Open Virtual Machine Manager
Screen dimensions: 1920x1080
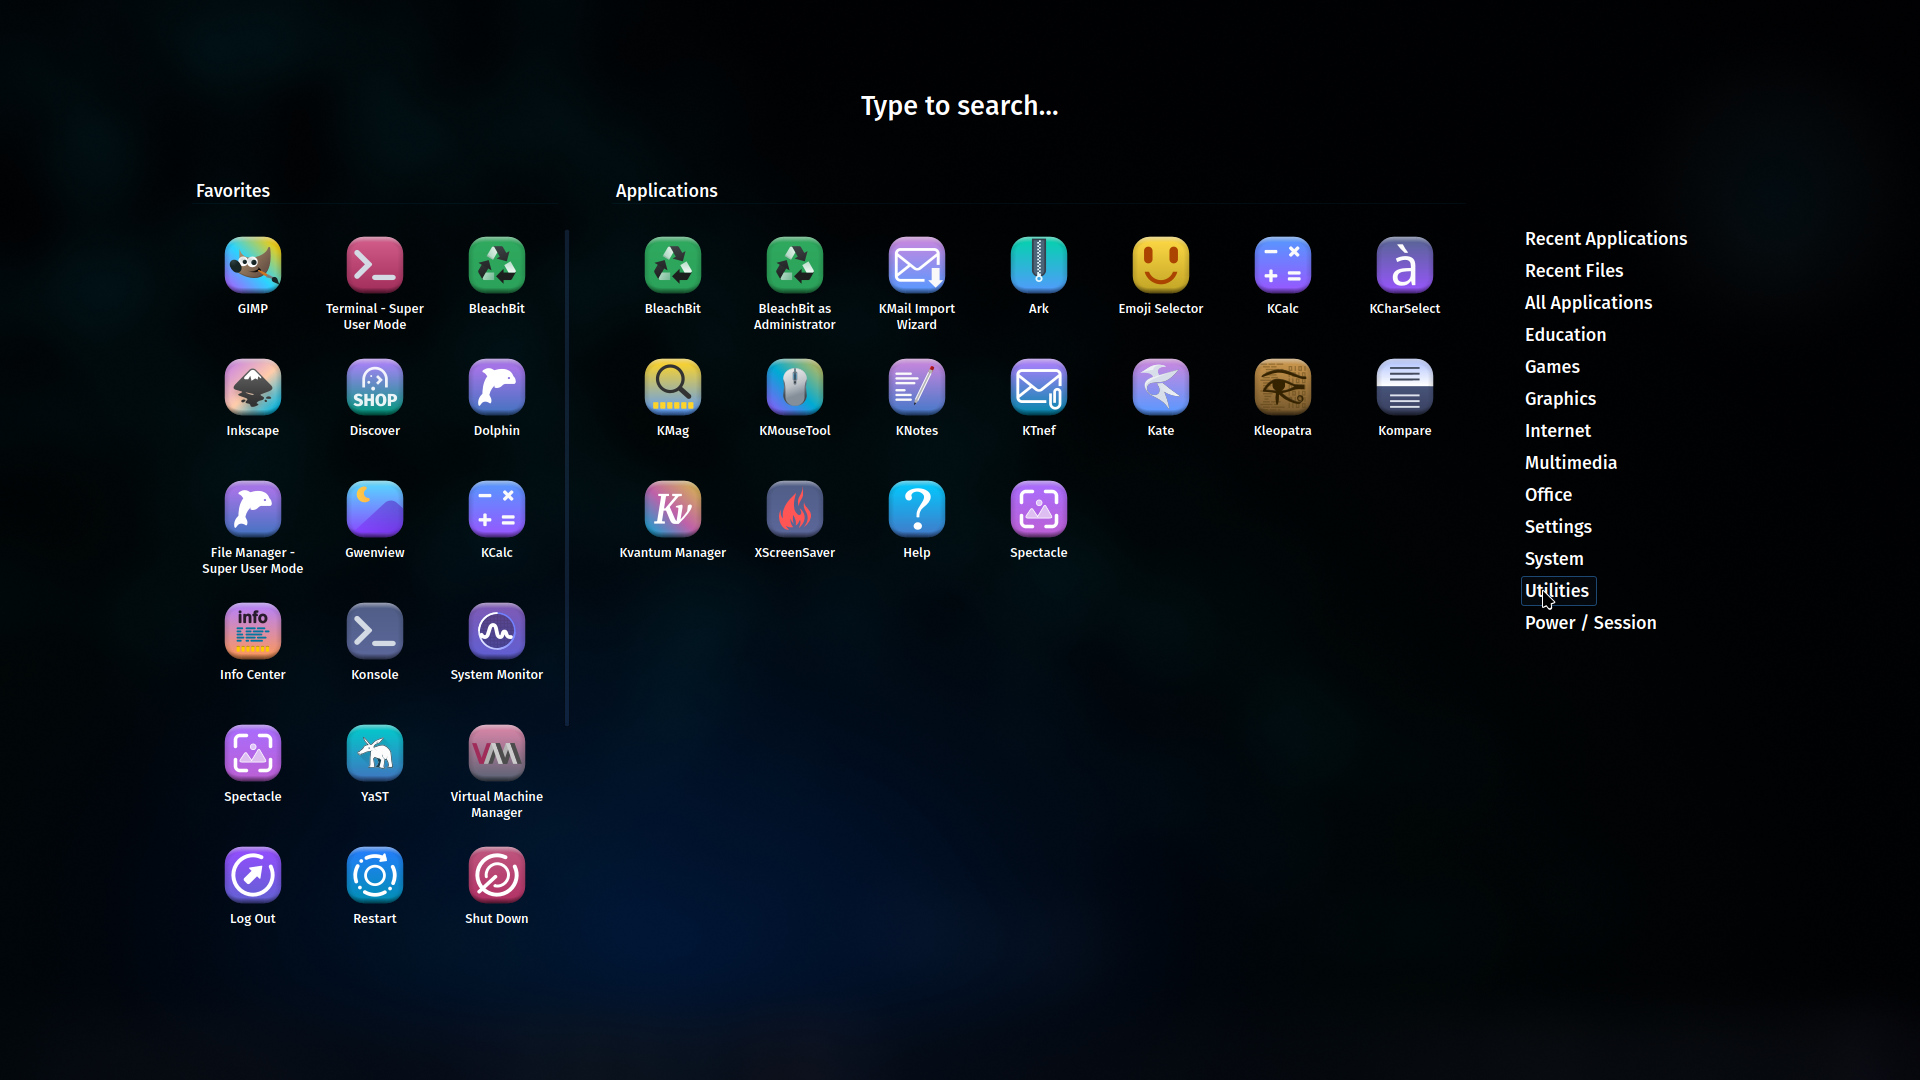[x=497, y=753]
